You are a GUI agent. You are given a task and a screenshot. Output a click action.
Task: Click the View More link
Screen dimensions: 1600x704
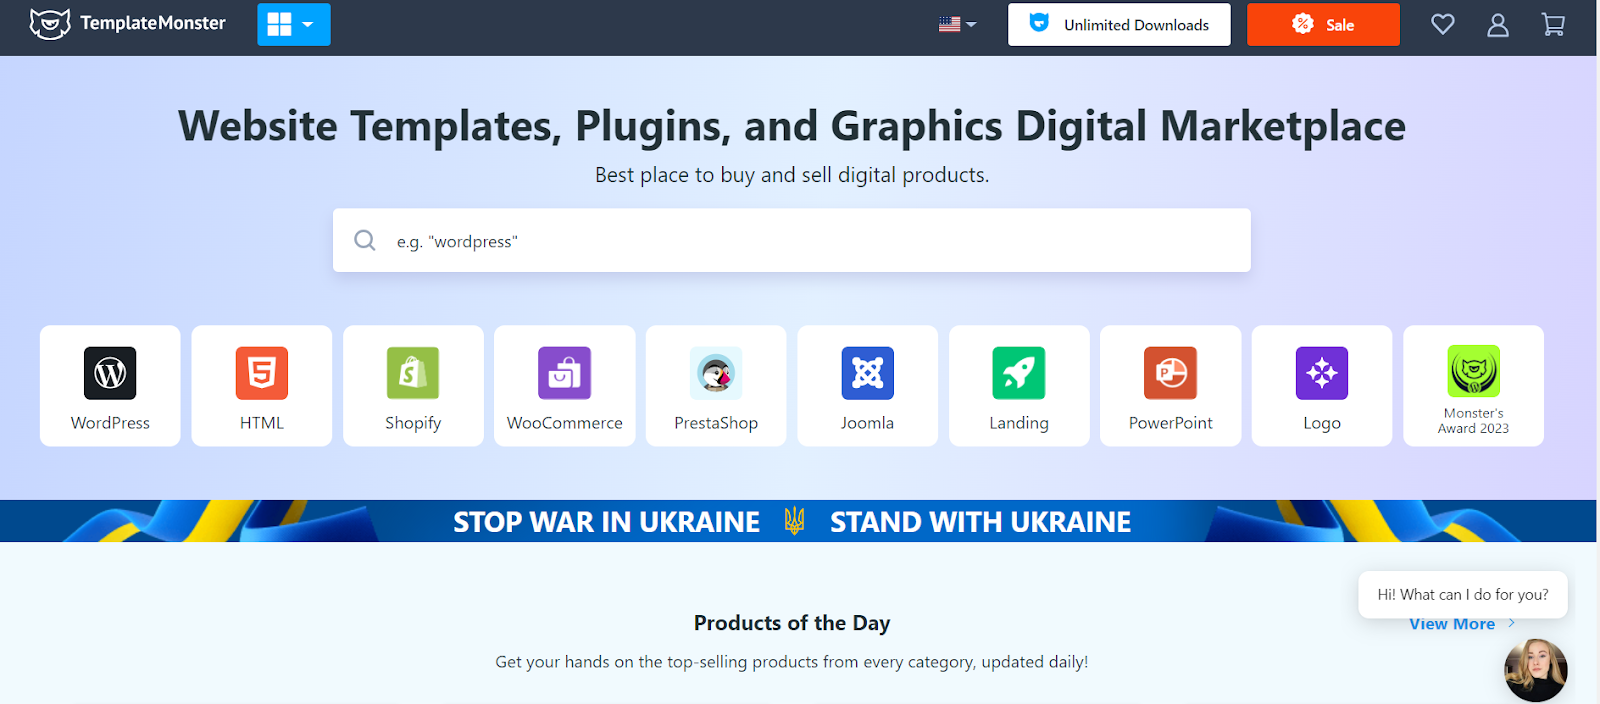pyautogui.click(x=1462, y=624)
